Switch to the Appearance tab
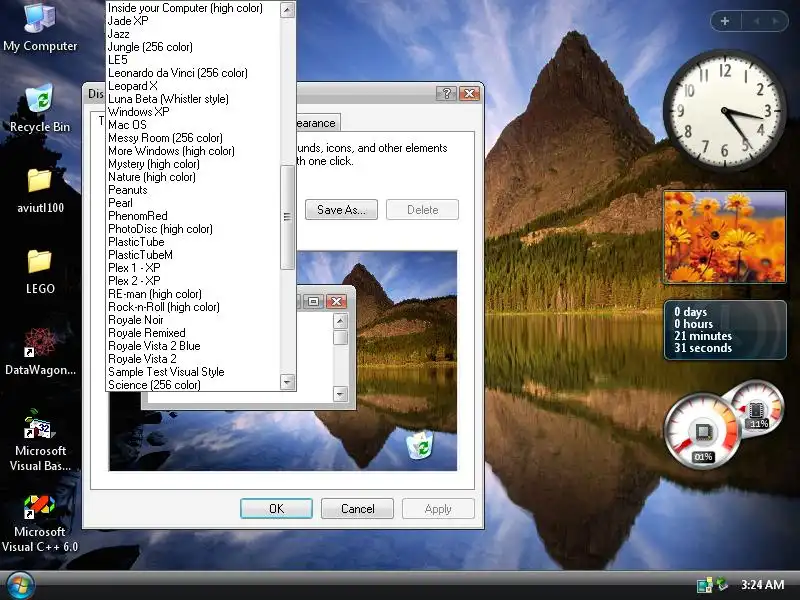Viewport: 800px width, 600px height. [x=316, y=123]
